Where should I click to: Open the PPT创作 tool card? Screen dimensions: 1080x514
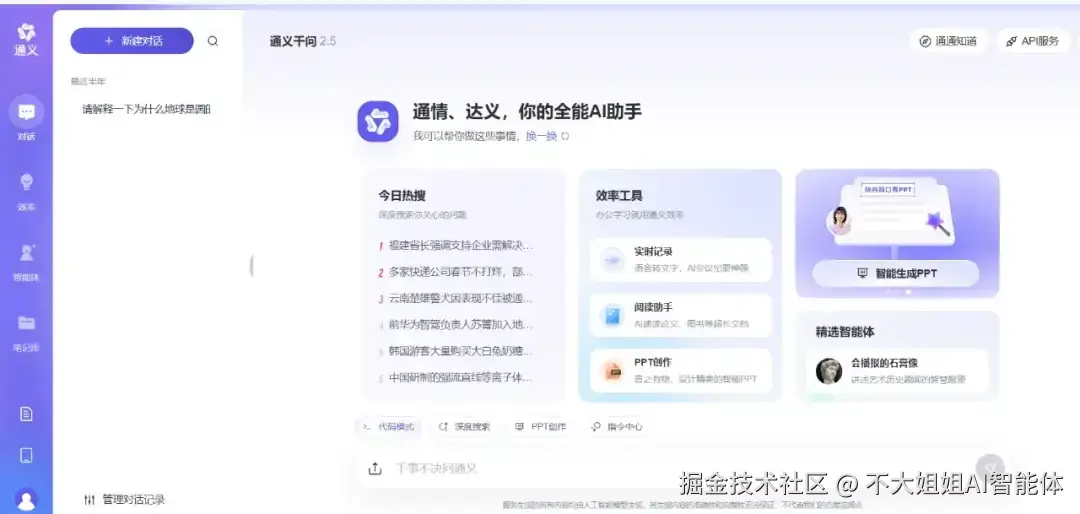[681, 371]
